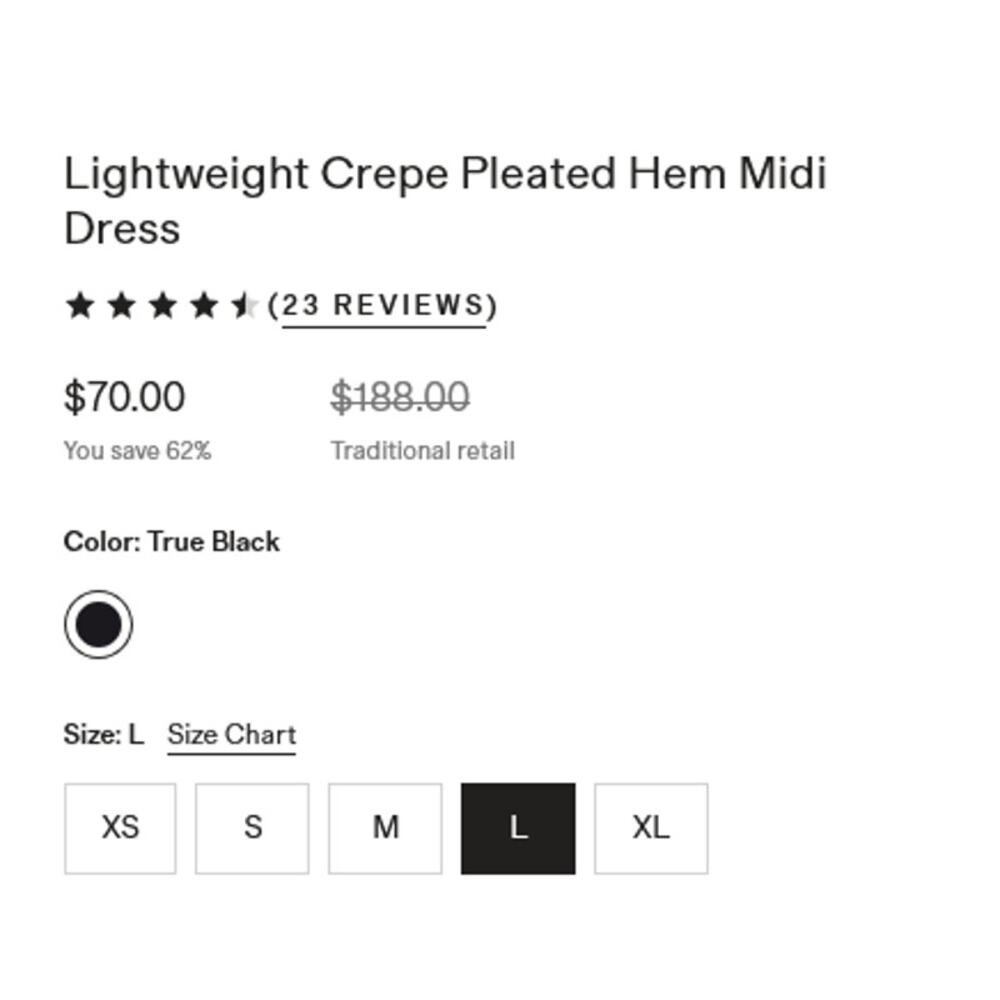Switch to size XL
The image size is (1000, 1000).
coord(651,828)
